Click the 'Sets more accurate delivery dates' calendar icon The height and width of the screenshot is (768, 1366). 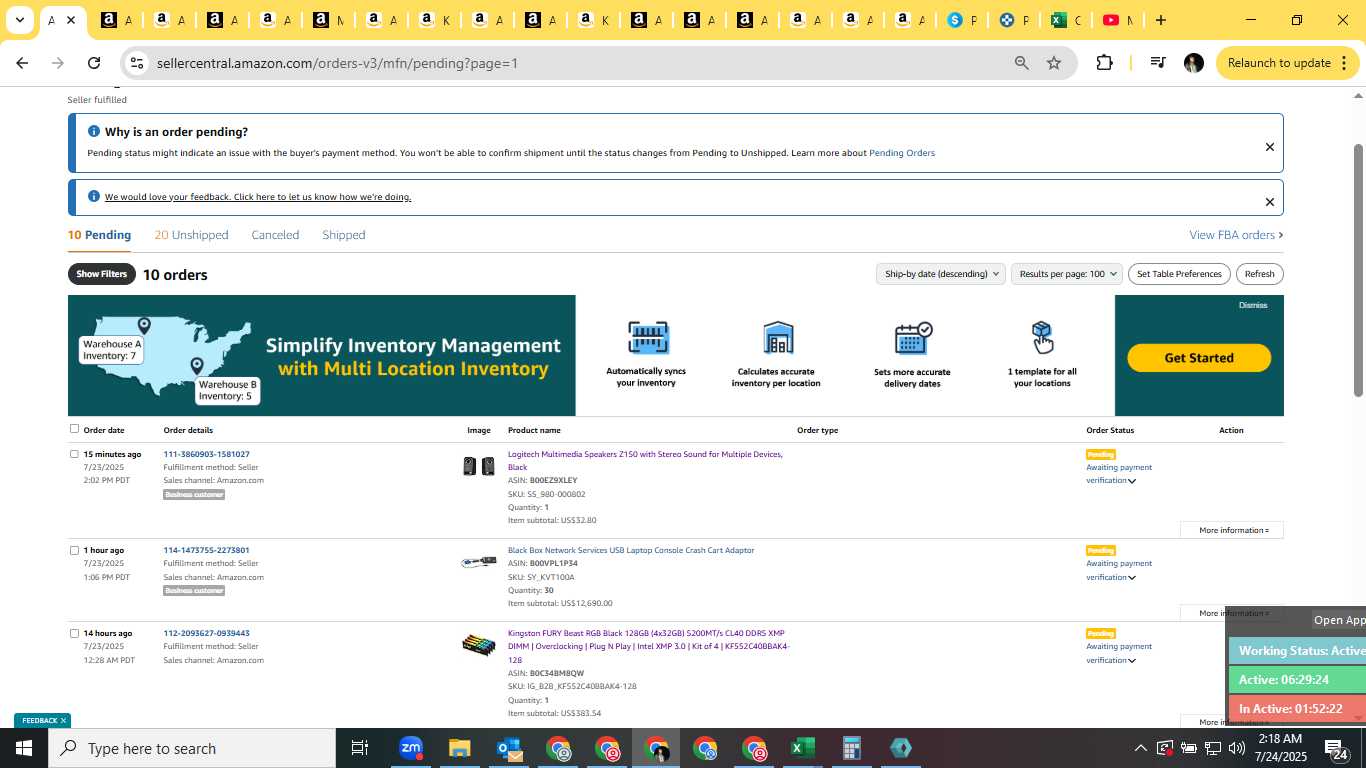pos(912,338)
